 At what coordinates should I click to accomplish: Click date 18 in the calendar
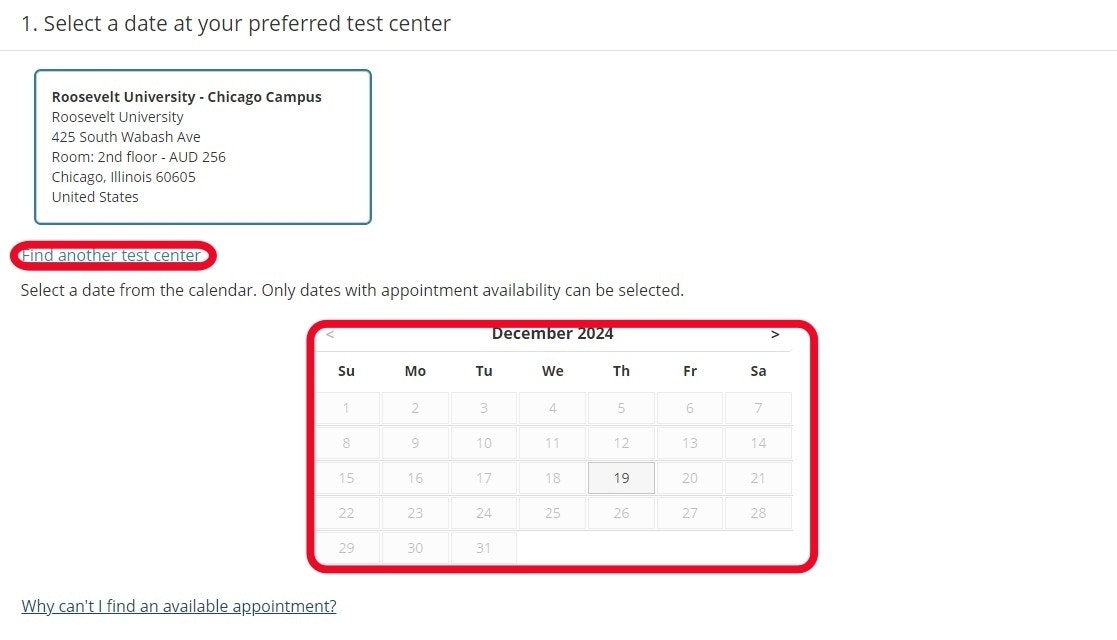click(x=553, y=478)
